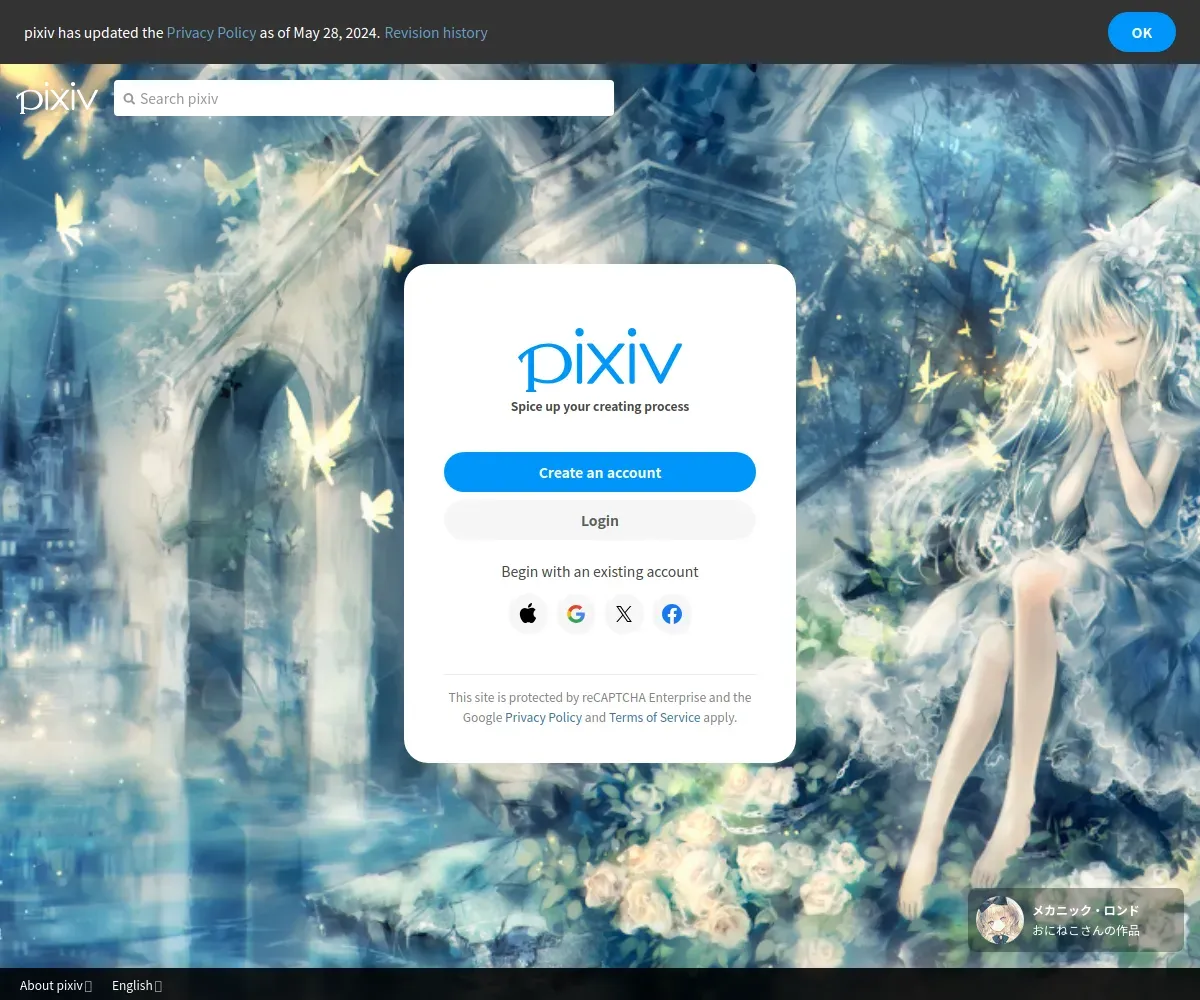Open the Revision history link

pyautogui.click(x=436, y=32)
